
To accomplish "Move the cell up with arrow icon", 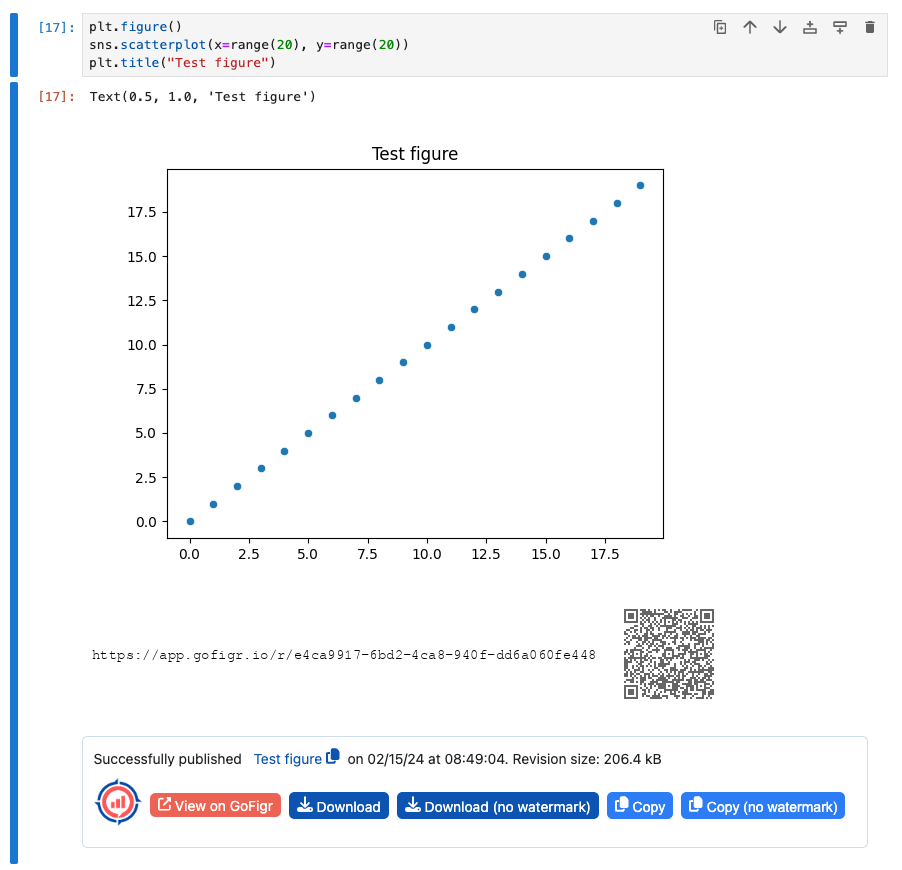I will pyautogui.click(x=750, y=28).
